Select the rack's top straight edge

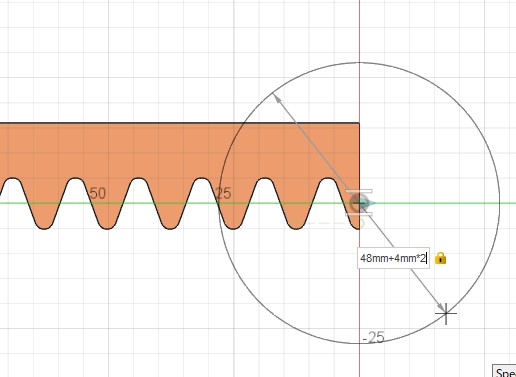click(180, 123)
